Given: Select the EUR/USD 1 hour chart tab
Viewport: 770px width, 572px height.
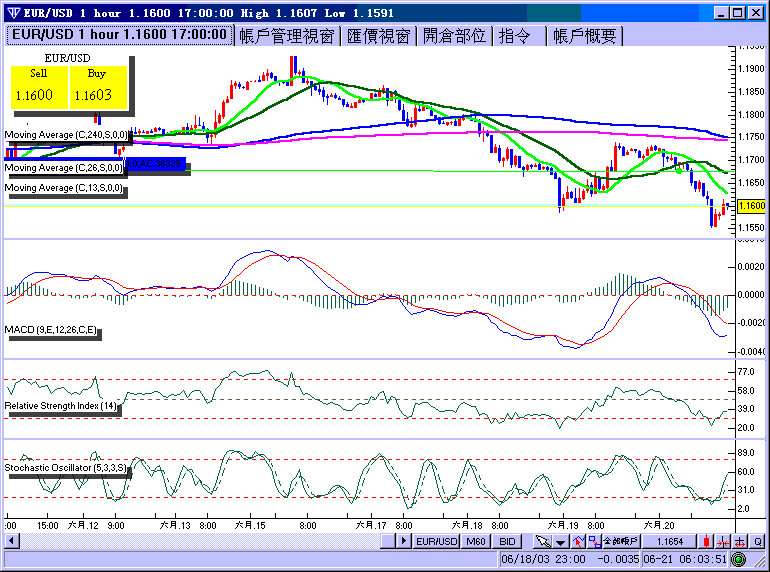Looking at the screenshot, I should click(x=119, y=35).
